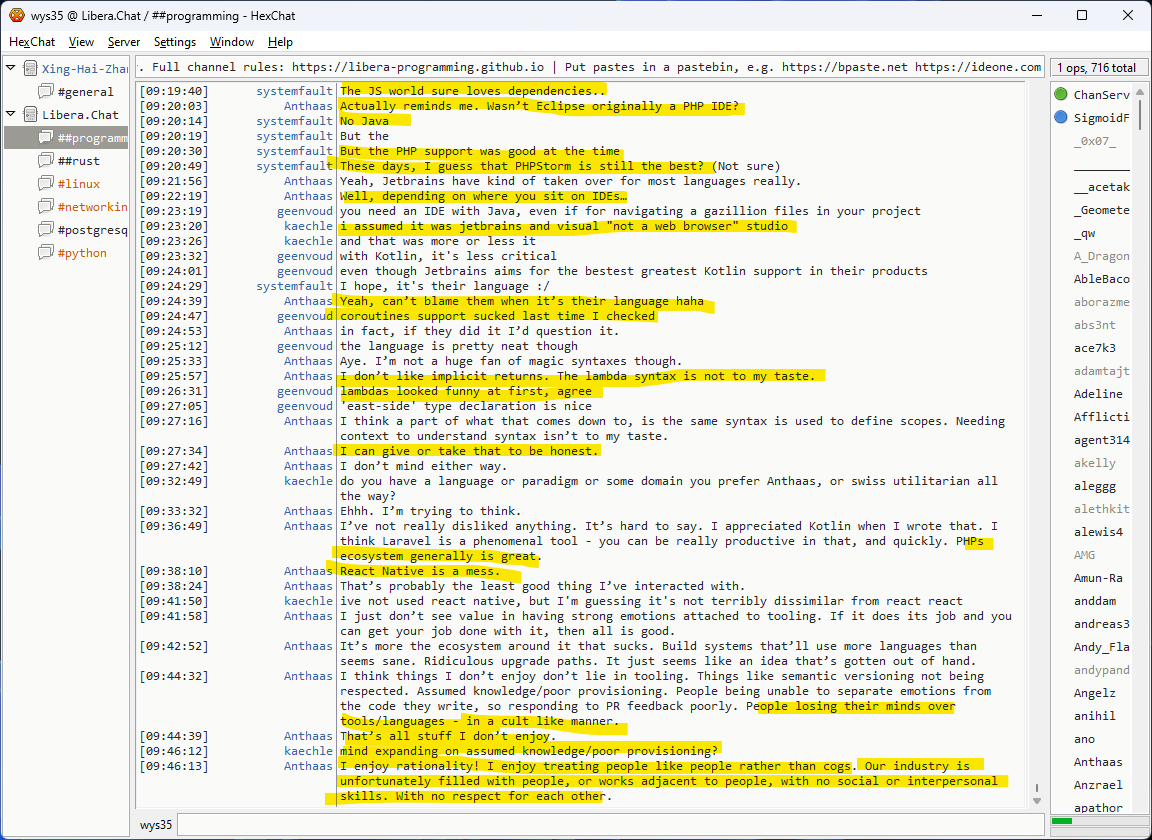Click the #general channel chat-bubble icon
1152x840 pixels.
pyautogui.click(x=46, y=92)
